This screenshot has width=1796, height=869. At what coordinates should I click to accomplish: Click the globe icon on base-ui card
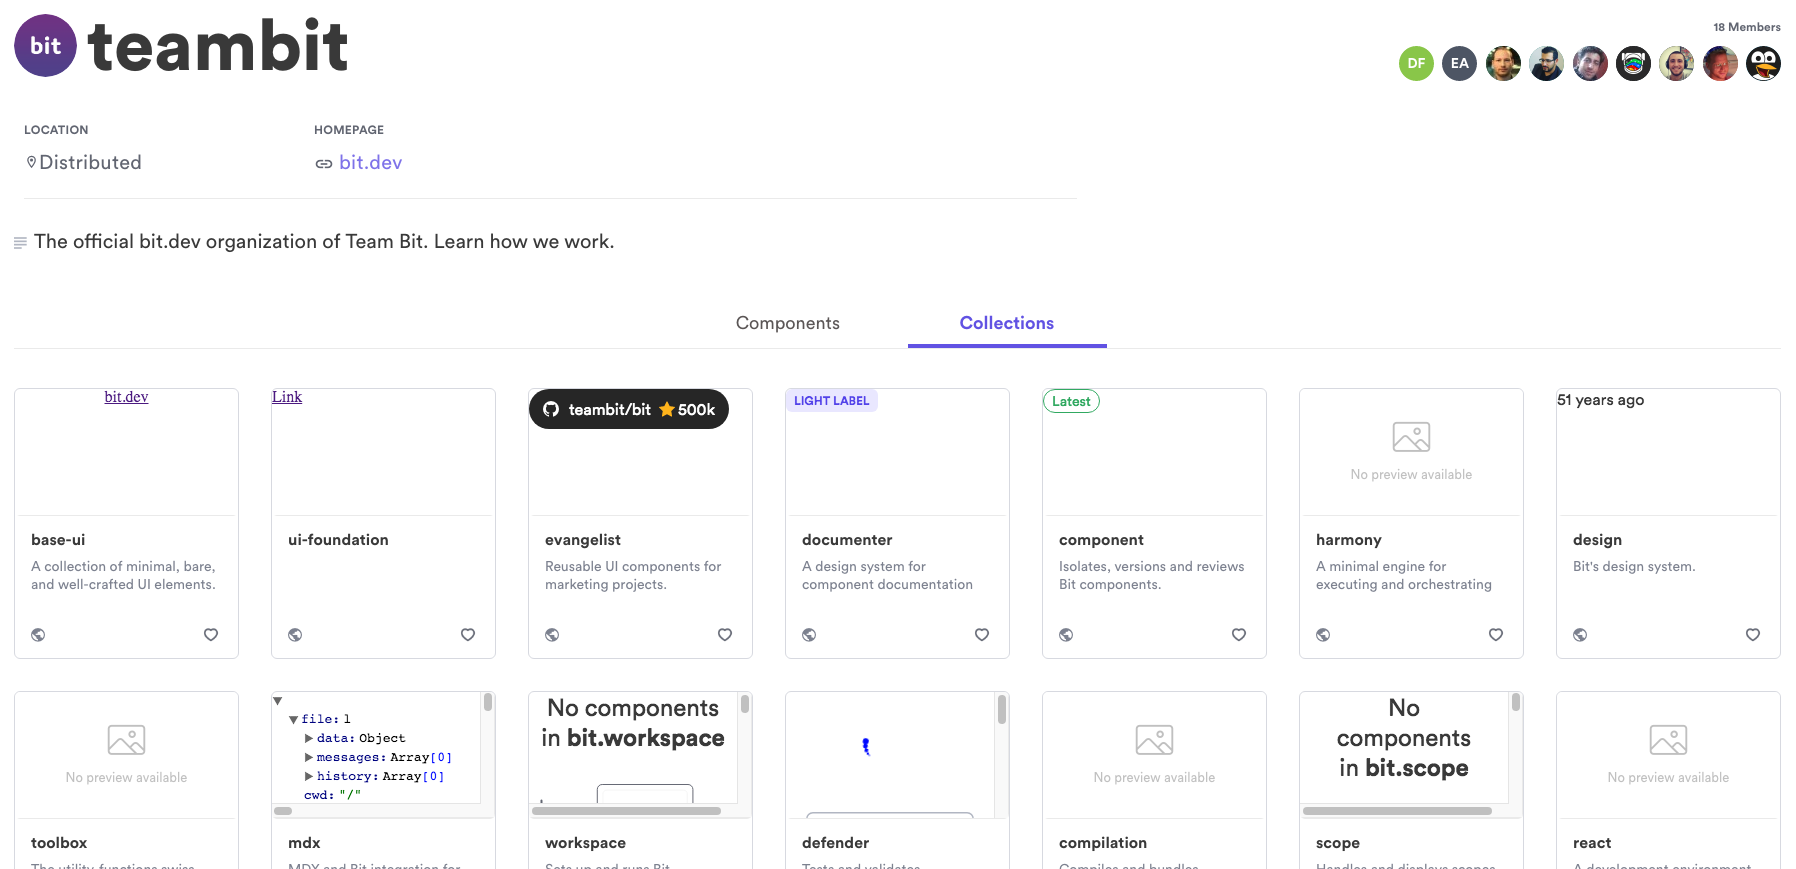38,634
